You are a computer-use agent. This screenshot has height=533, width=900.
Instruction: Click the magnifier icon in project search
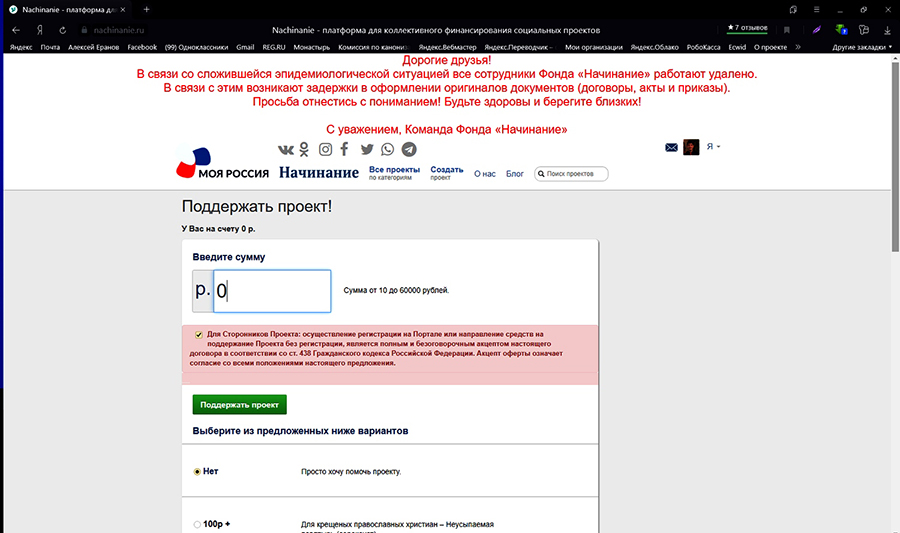coord(541,174)
